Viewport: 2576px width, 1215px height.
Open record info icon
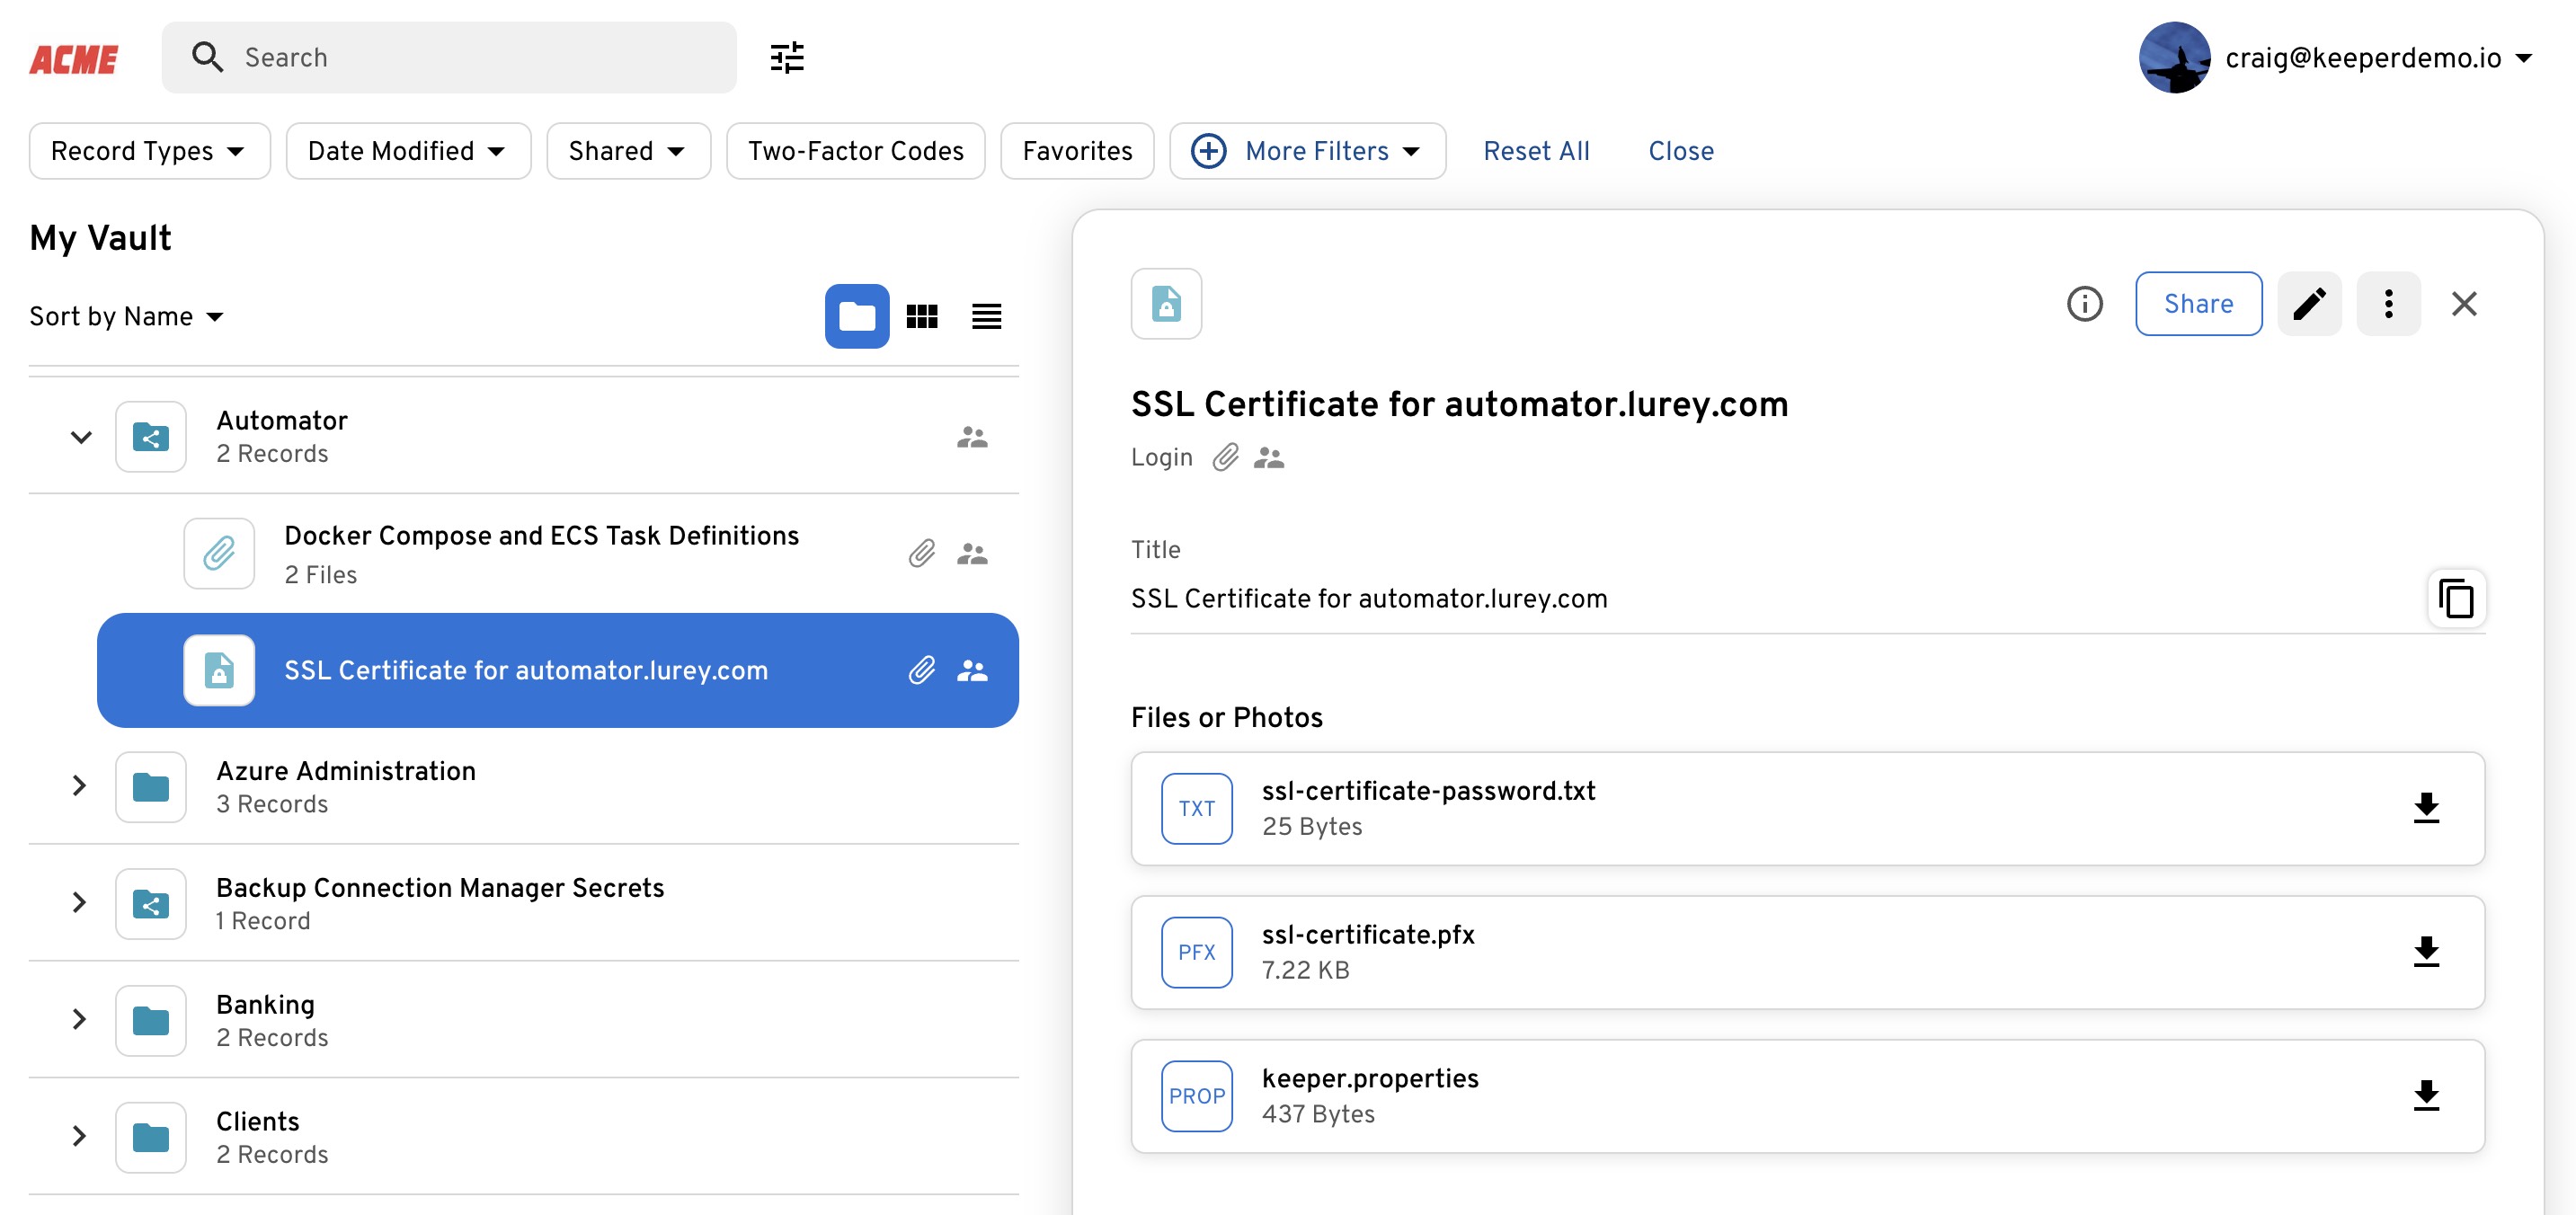2084,304
